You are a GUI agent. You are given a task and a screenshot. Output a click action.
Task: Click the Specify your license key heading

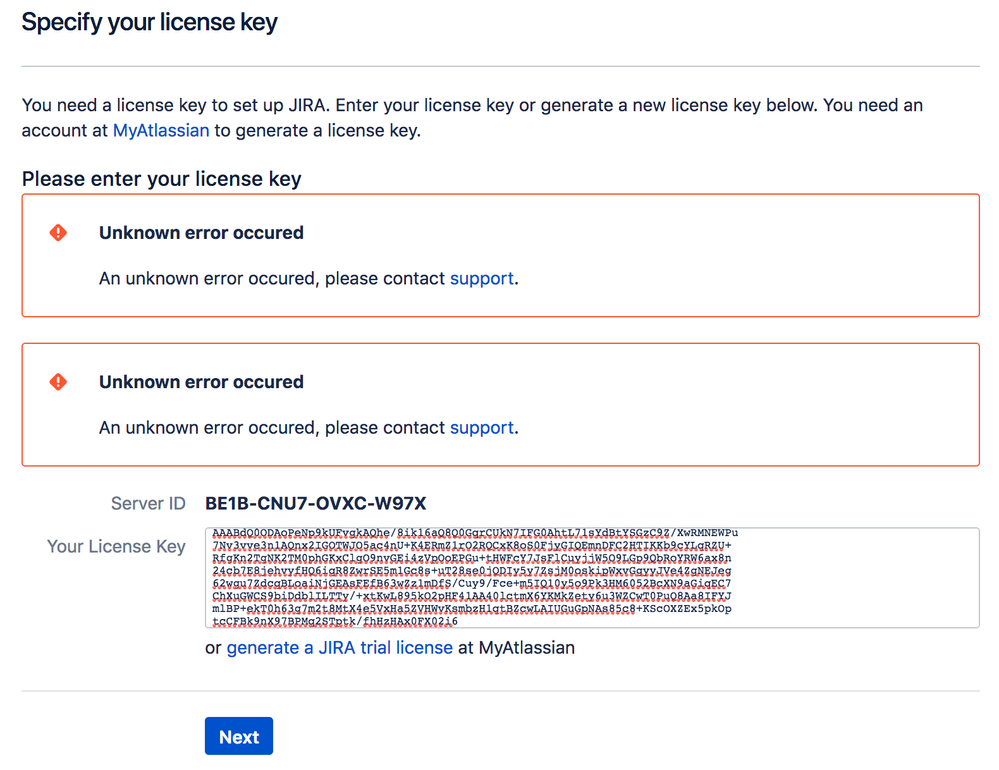coord(150,23)
